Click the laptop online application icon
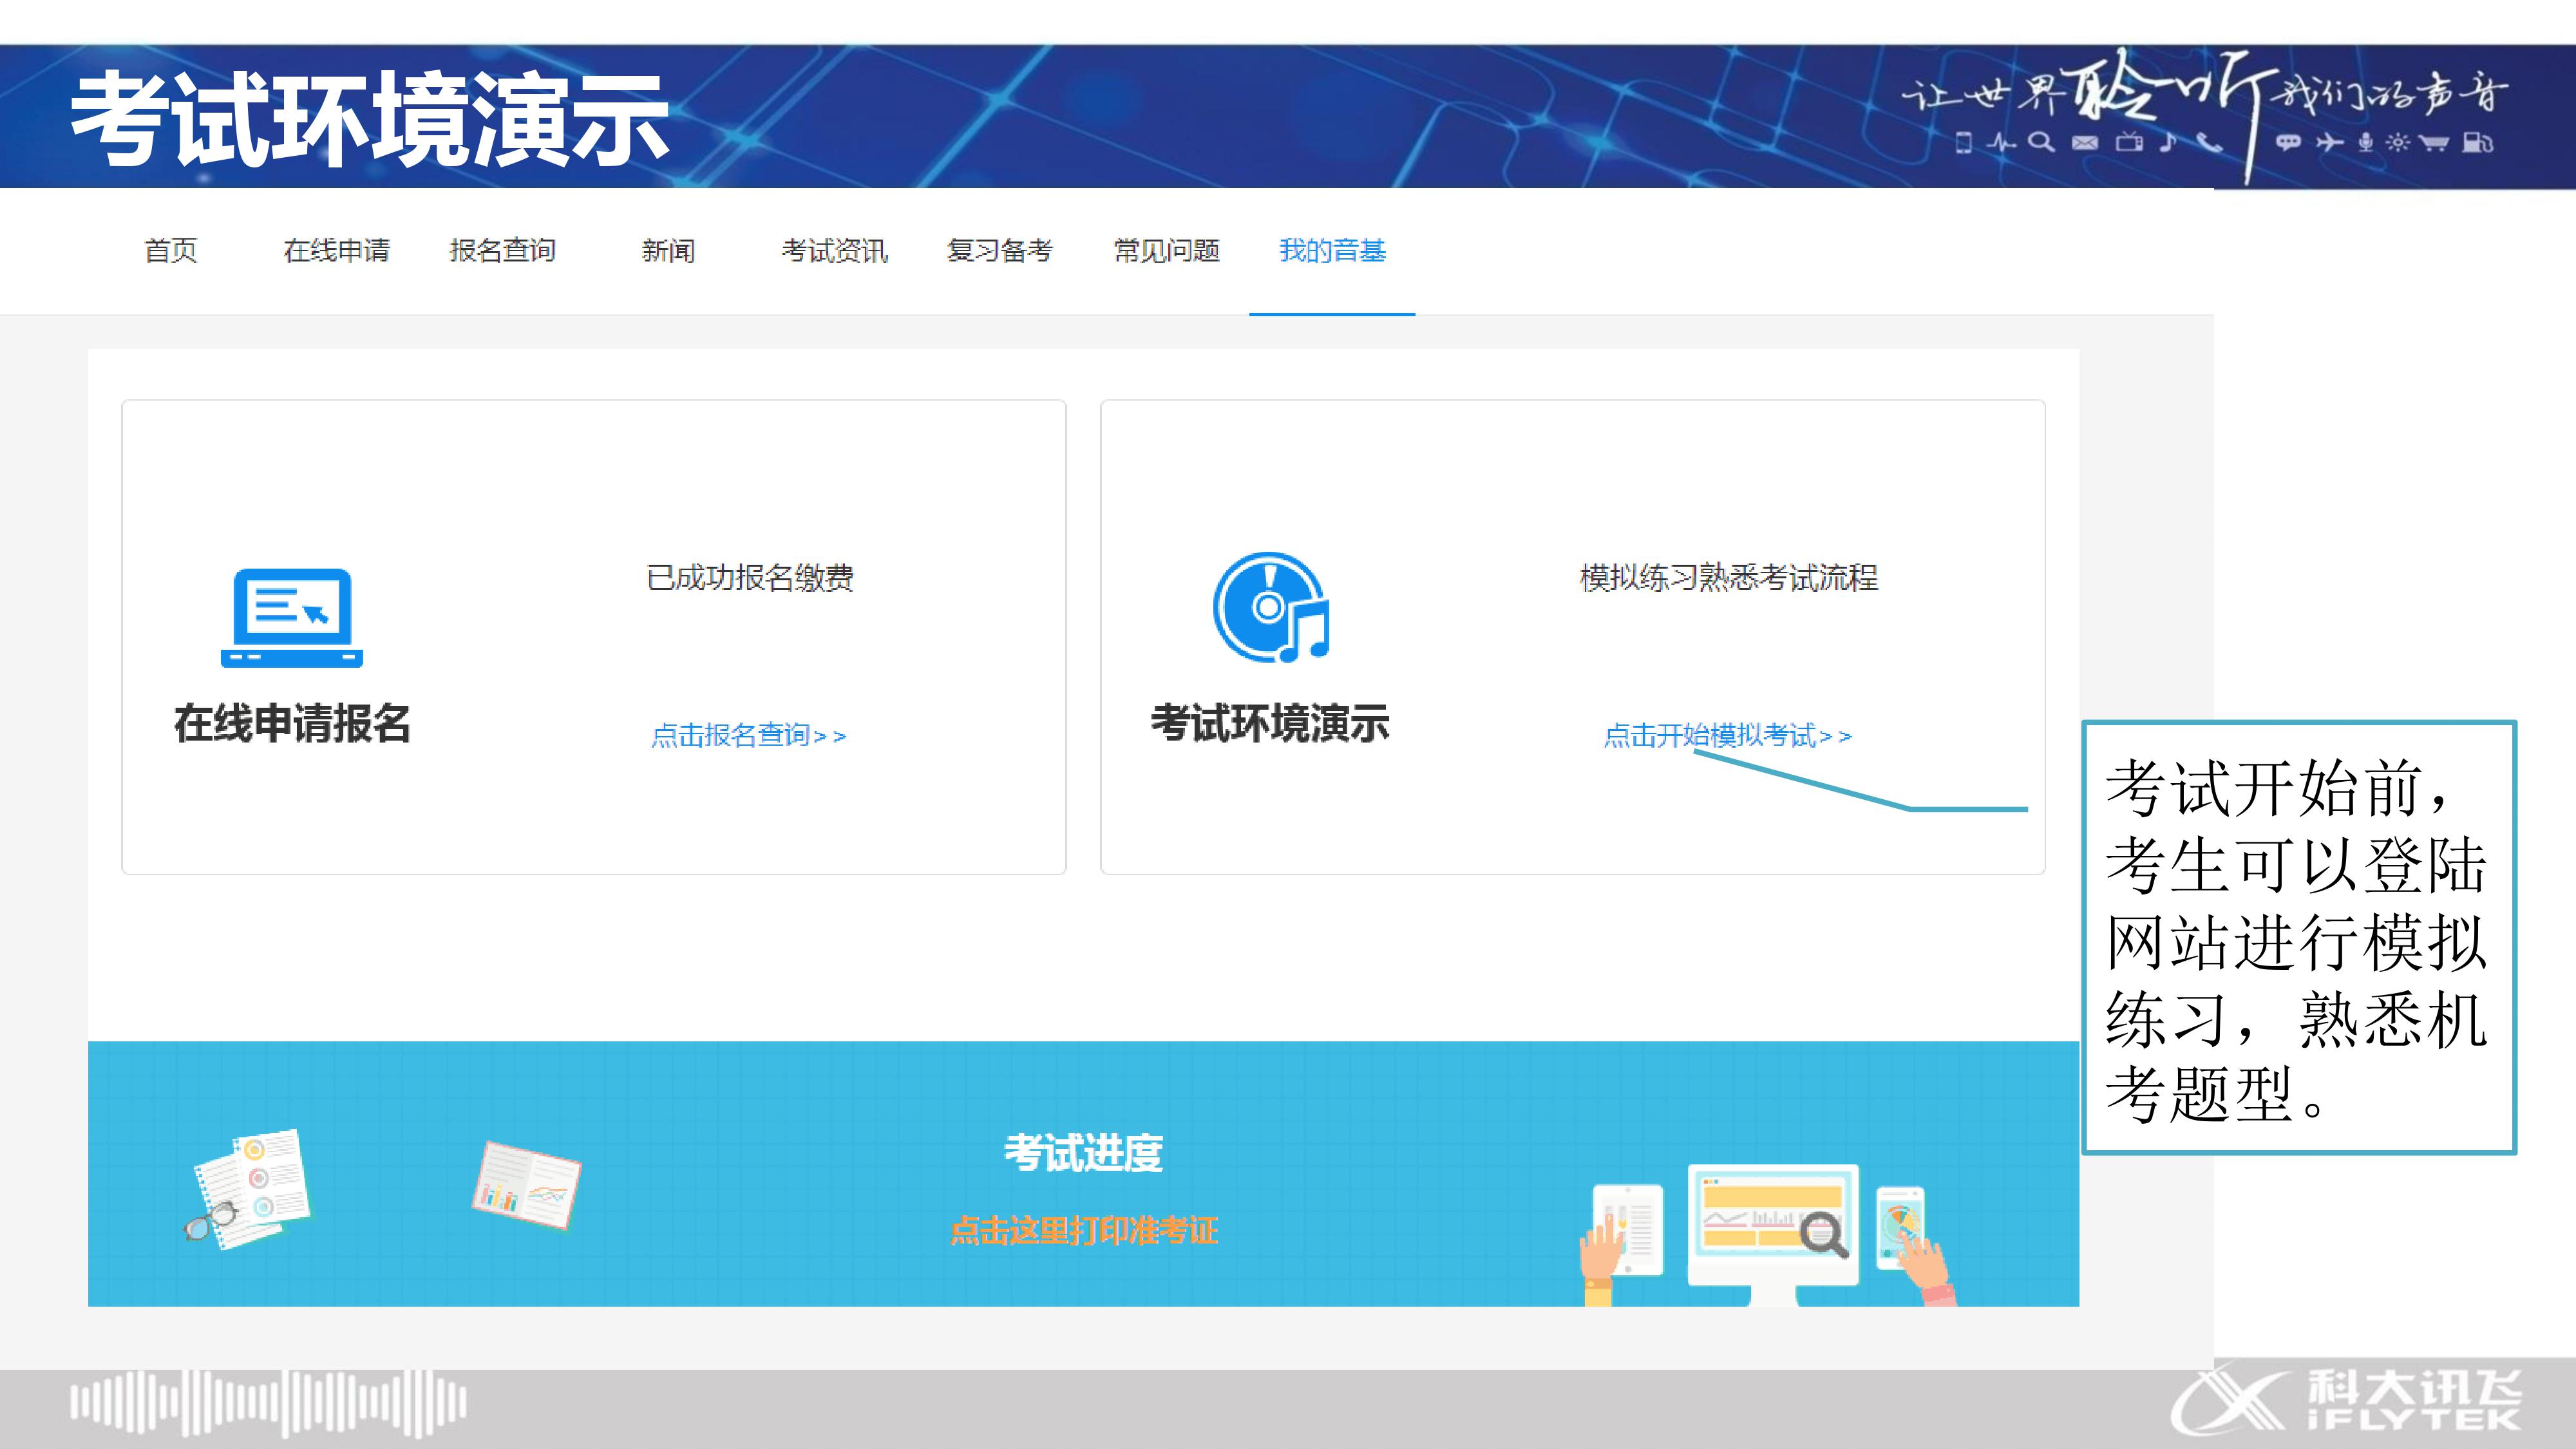The image size is (2576, 1449). point(292,617)
